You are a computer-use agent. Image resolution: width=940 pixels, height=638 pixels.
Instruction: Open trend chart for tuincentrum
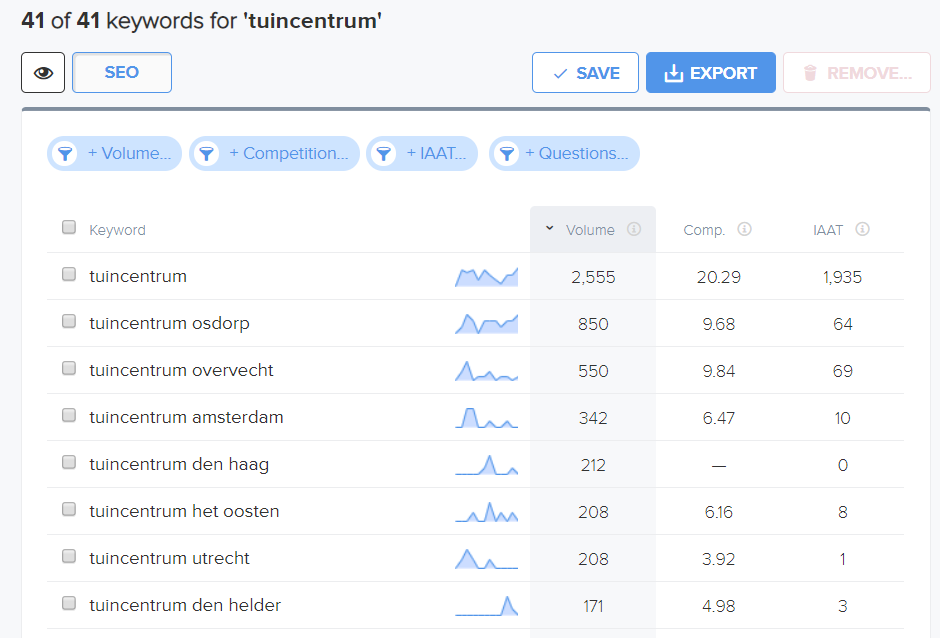[x=486, y=276]
